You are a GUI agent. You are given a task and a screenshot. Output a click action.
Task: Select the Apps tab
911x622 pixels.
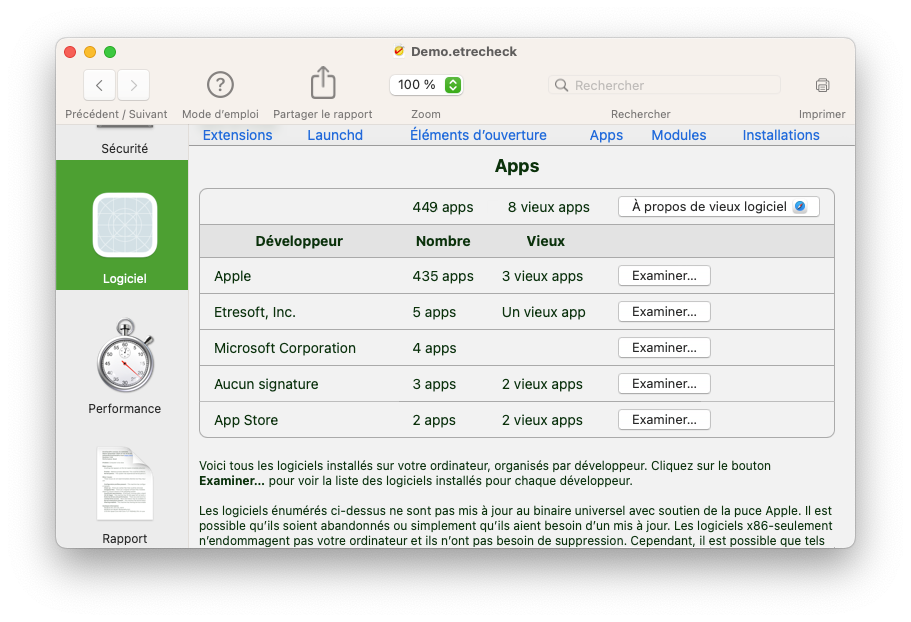(x=607, y=135)
